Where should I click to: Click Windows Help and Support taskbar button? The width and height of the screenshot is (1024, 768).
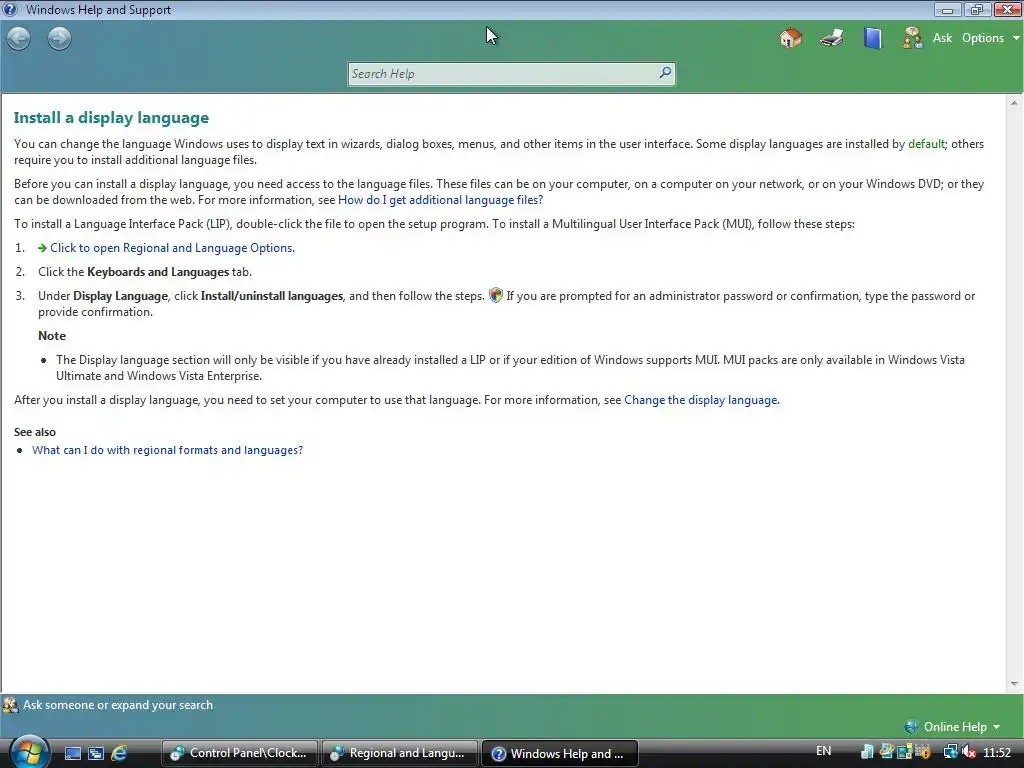coord(560,753)
